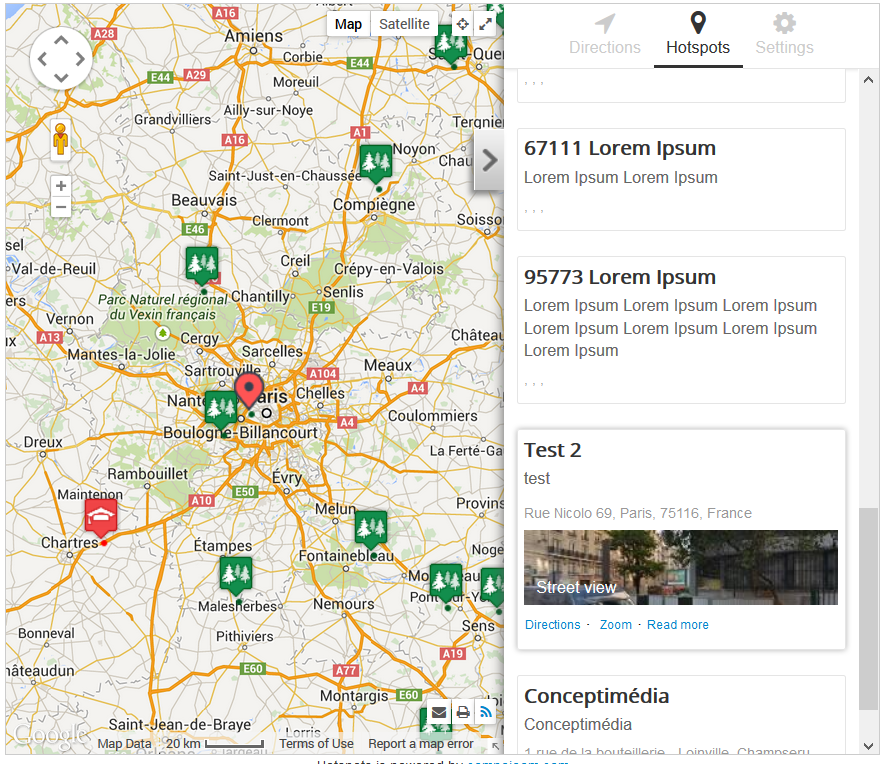892x764 pixels.
Task: Open the Street view thumbnail image
Action: point(680,567)
